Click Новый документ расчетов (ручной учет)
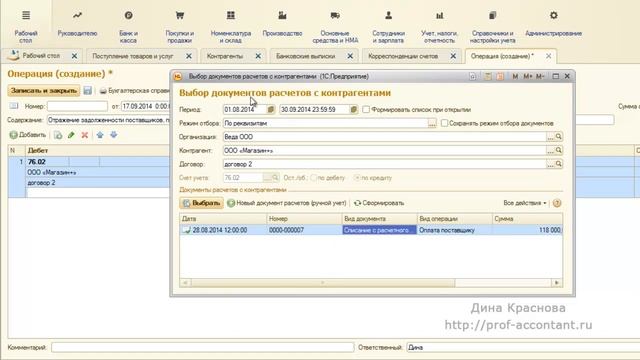Image resolution: width=640 pixels, height=360 pixels. tap(287, 203)
